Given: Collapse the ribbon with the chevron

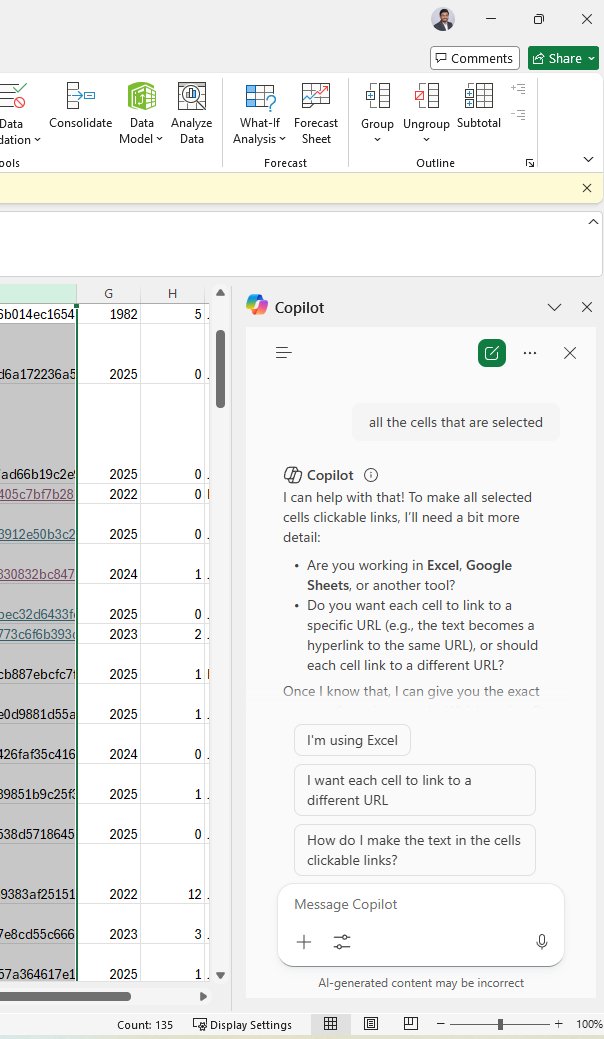Looking at the screenshot, I should [587, 159].
